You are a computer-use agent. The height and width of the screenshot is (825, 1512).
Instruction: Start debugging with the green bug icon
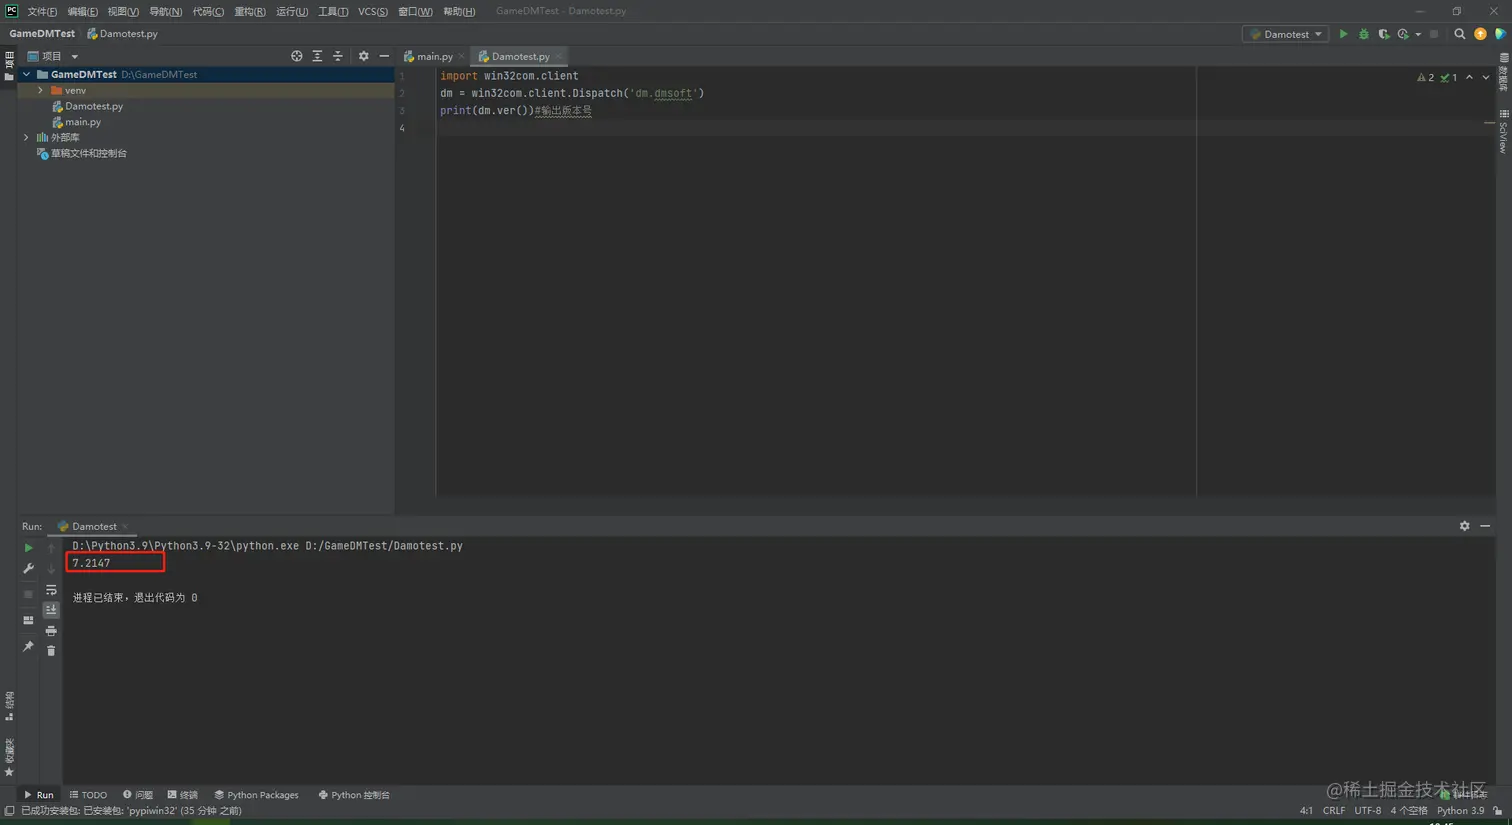pos(1363,34)
